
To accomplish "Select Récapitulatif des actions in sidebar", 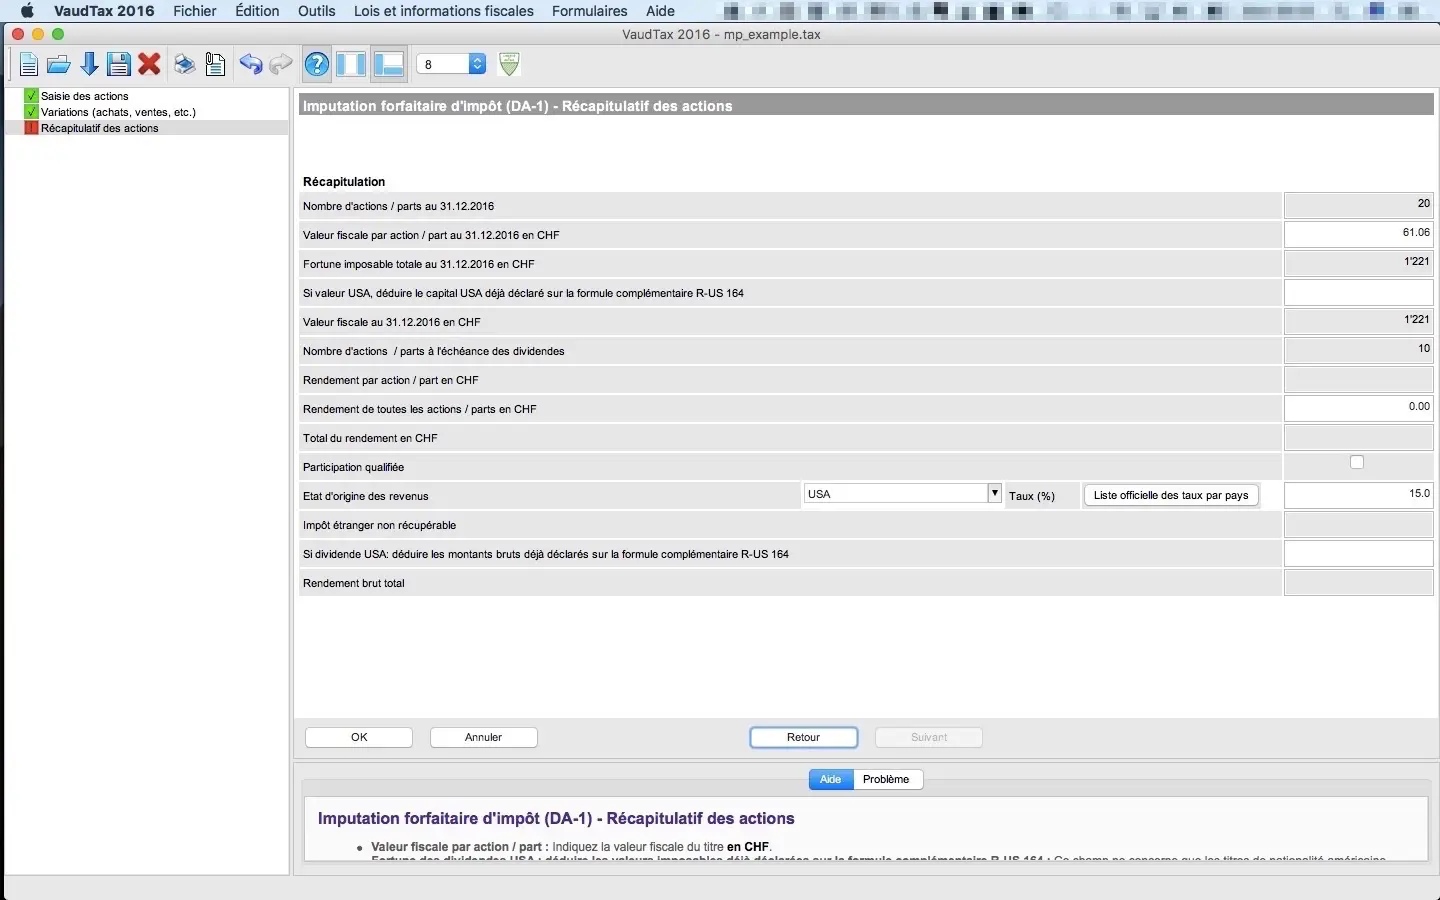I will pos(100,128).
